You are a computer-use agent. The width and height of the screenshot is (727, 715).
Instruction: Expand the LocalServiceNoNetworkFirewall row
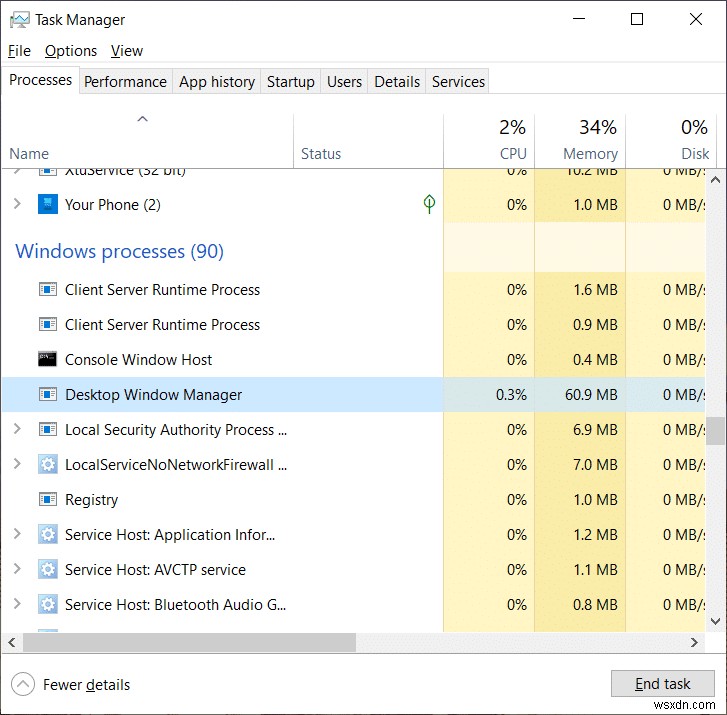[17, 464]
